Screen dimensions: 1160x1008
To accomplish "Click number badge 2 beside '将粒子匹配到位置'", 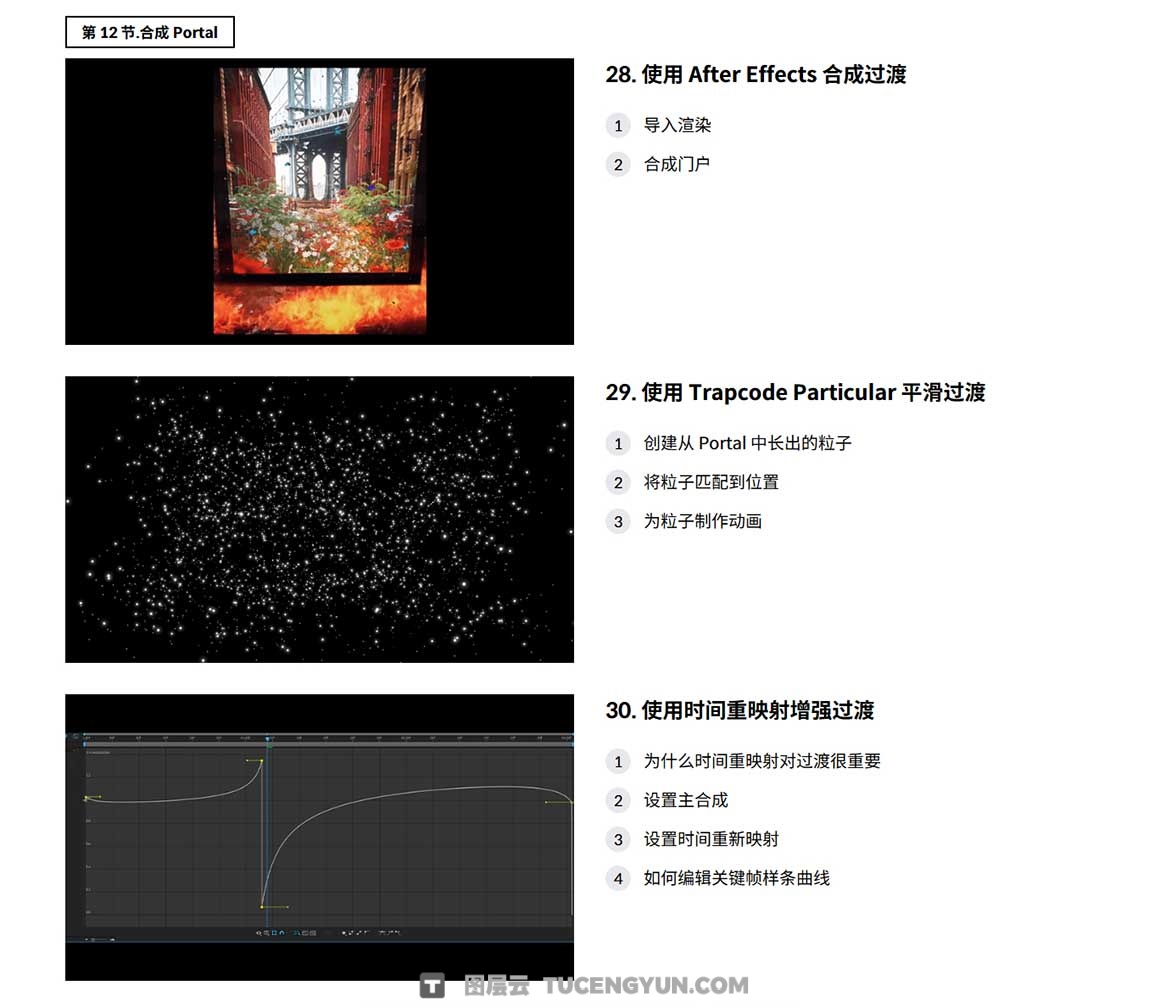I will 618,483.
